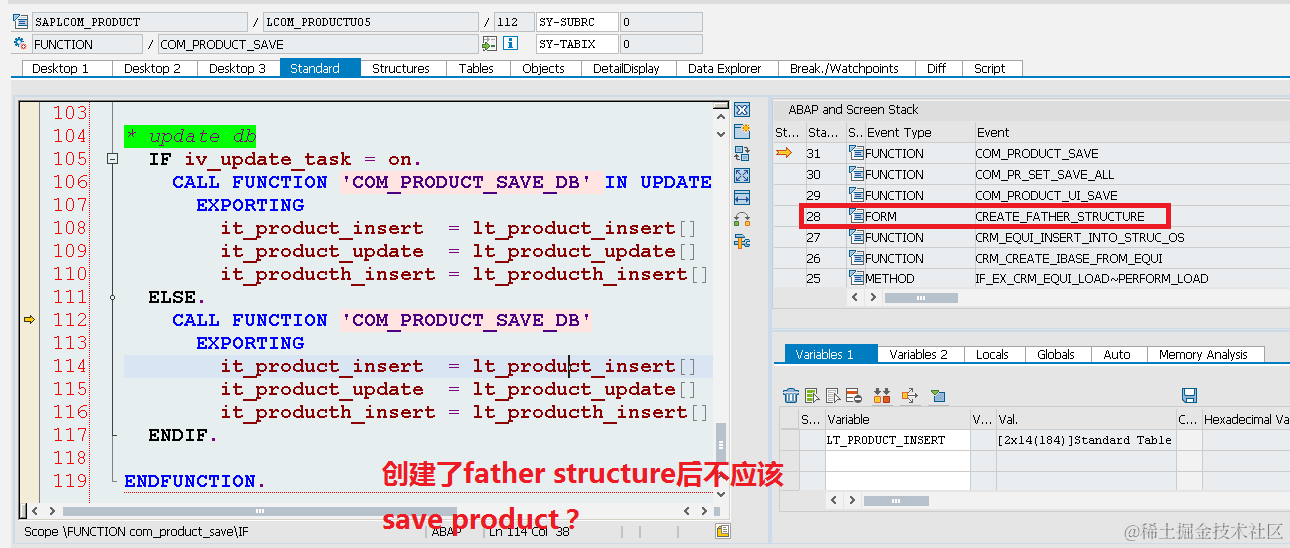Viewport: 1290px width, 548px height.
Task: Click the maximize horizontally icon
Action: click(742, 198)
